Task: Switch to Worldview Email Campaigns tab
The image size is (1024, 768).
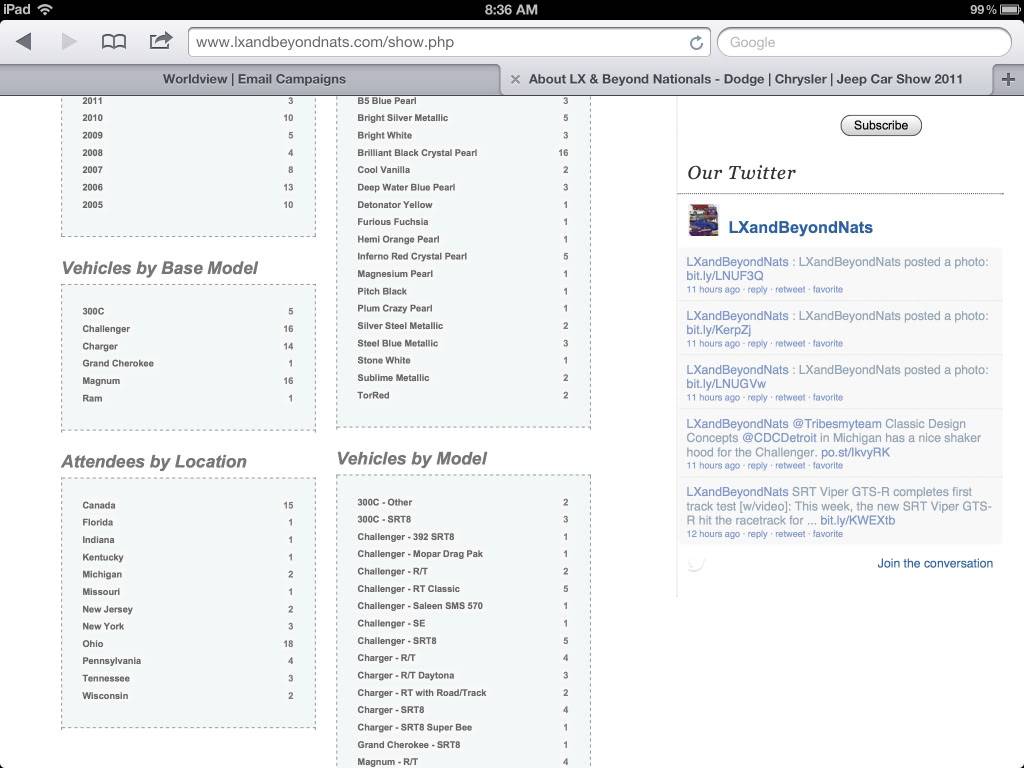Action: pyautogui.click(x=254, y=79)
